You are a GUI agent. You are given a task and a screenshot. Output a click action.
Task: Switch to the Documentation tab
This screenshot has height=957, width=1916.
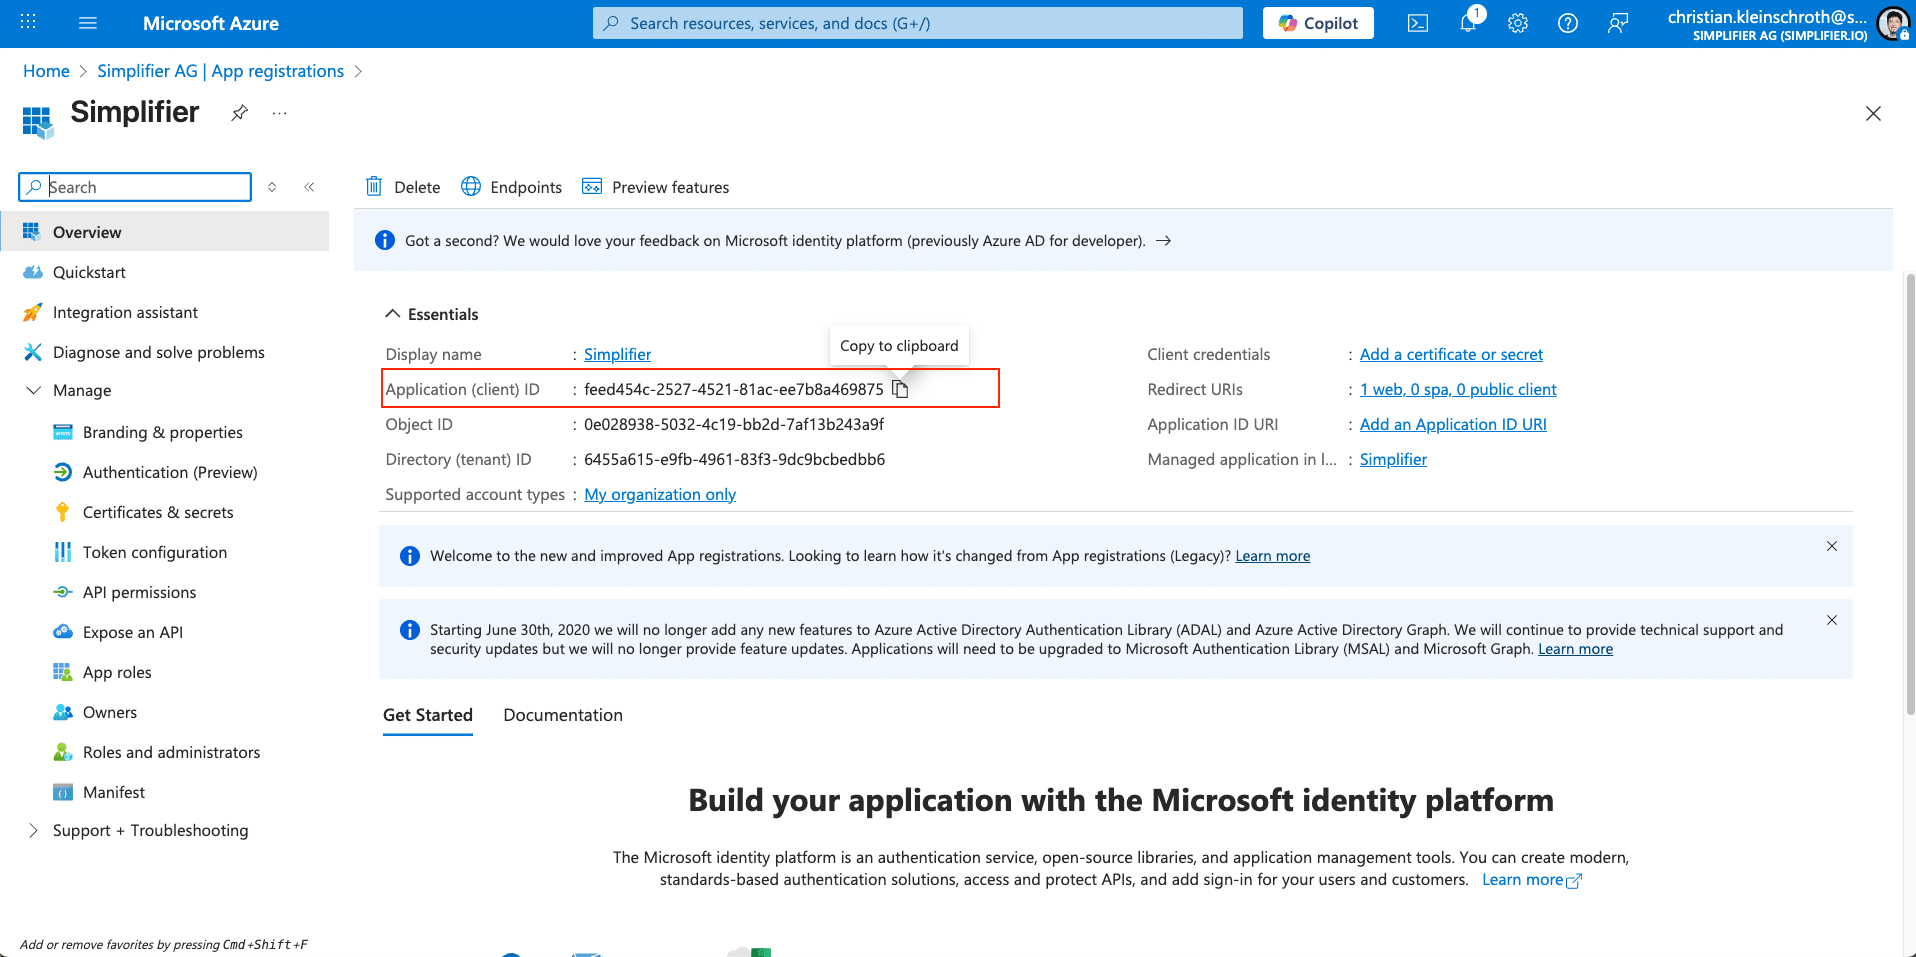pyautogui.click(x=562, y=715)
